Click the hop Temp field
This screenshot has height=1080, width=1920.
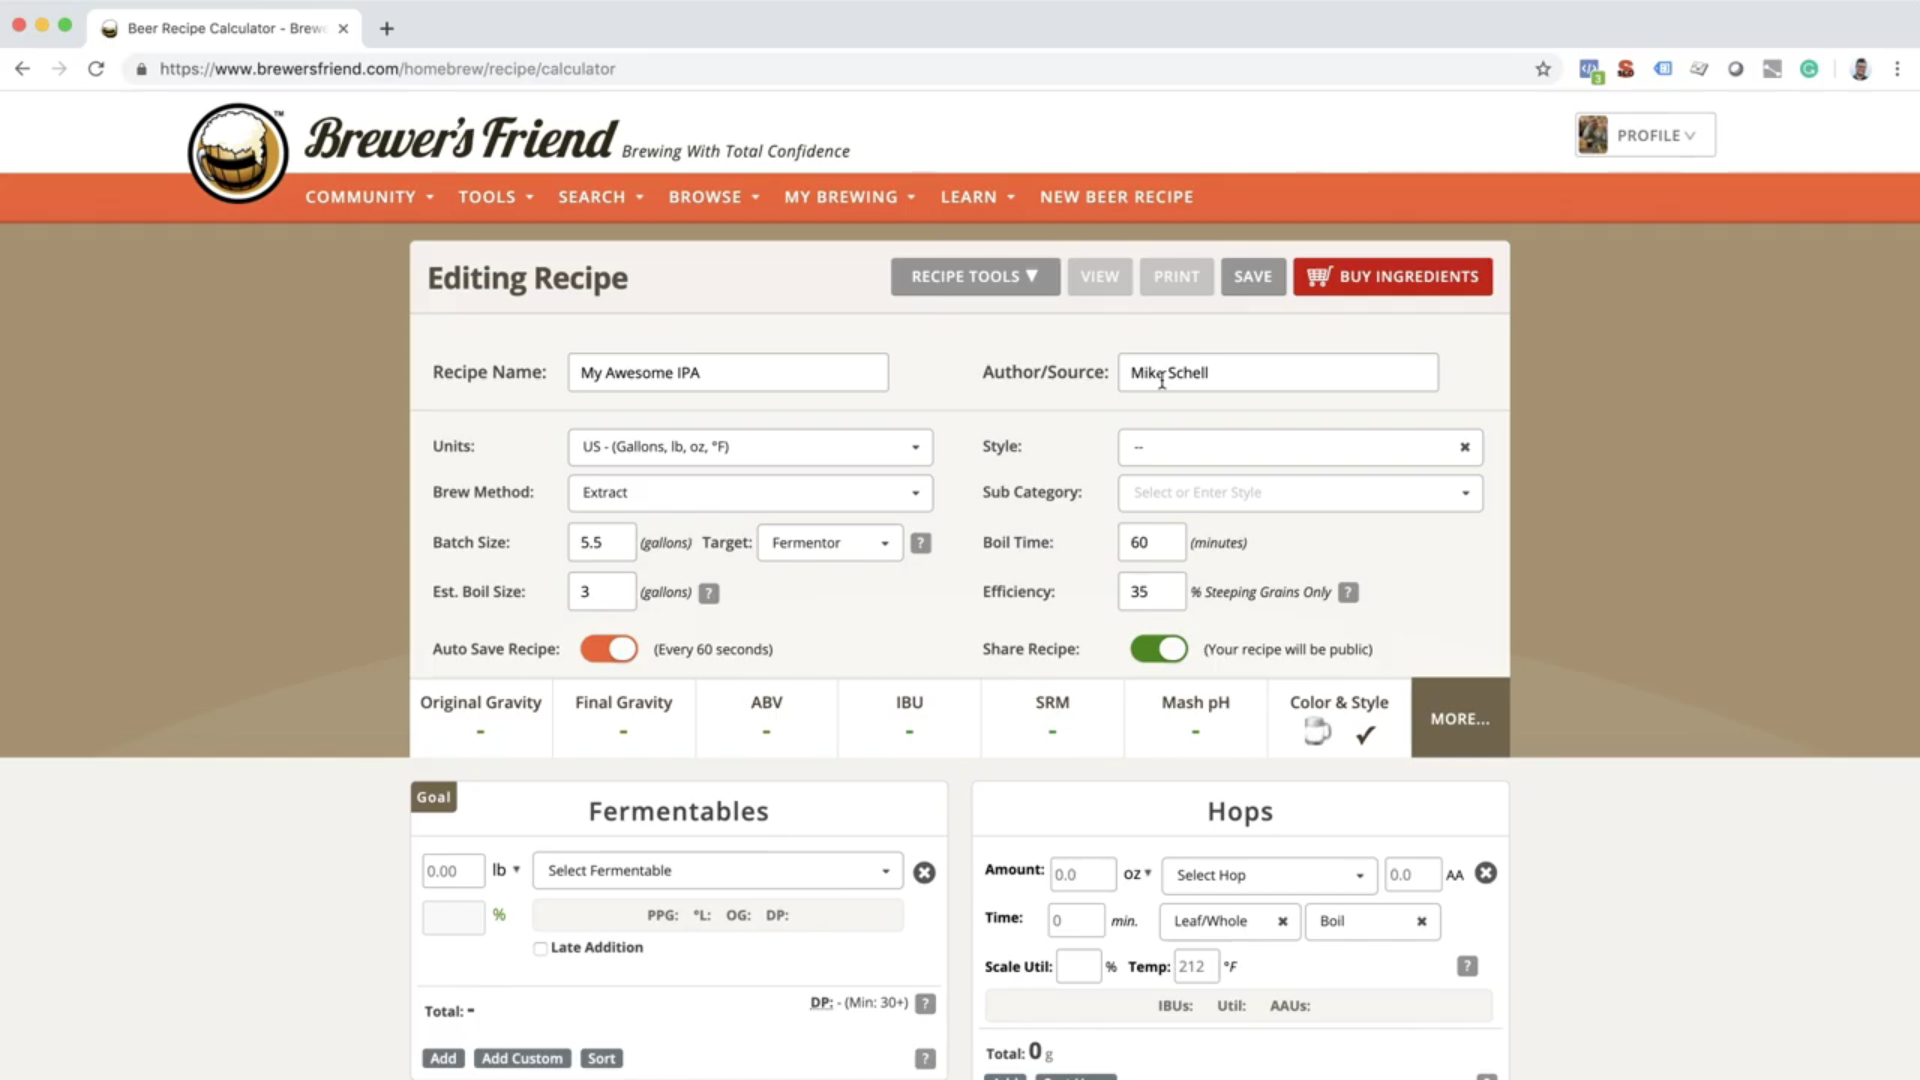1195,966
